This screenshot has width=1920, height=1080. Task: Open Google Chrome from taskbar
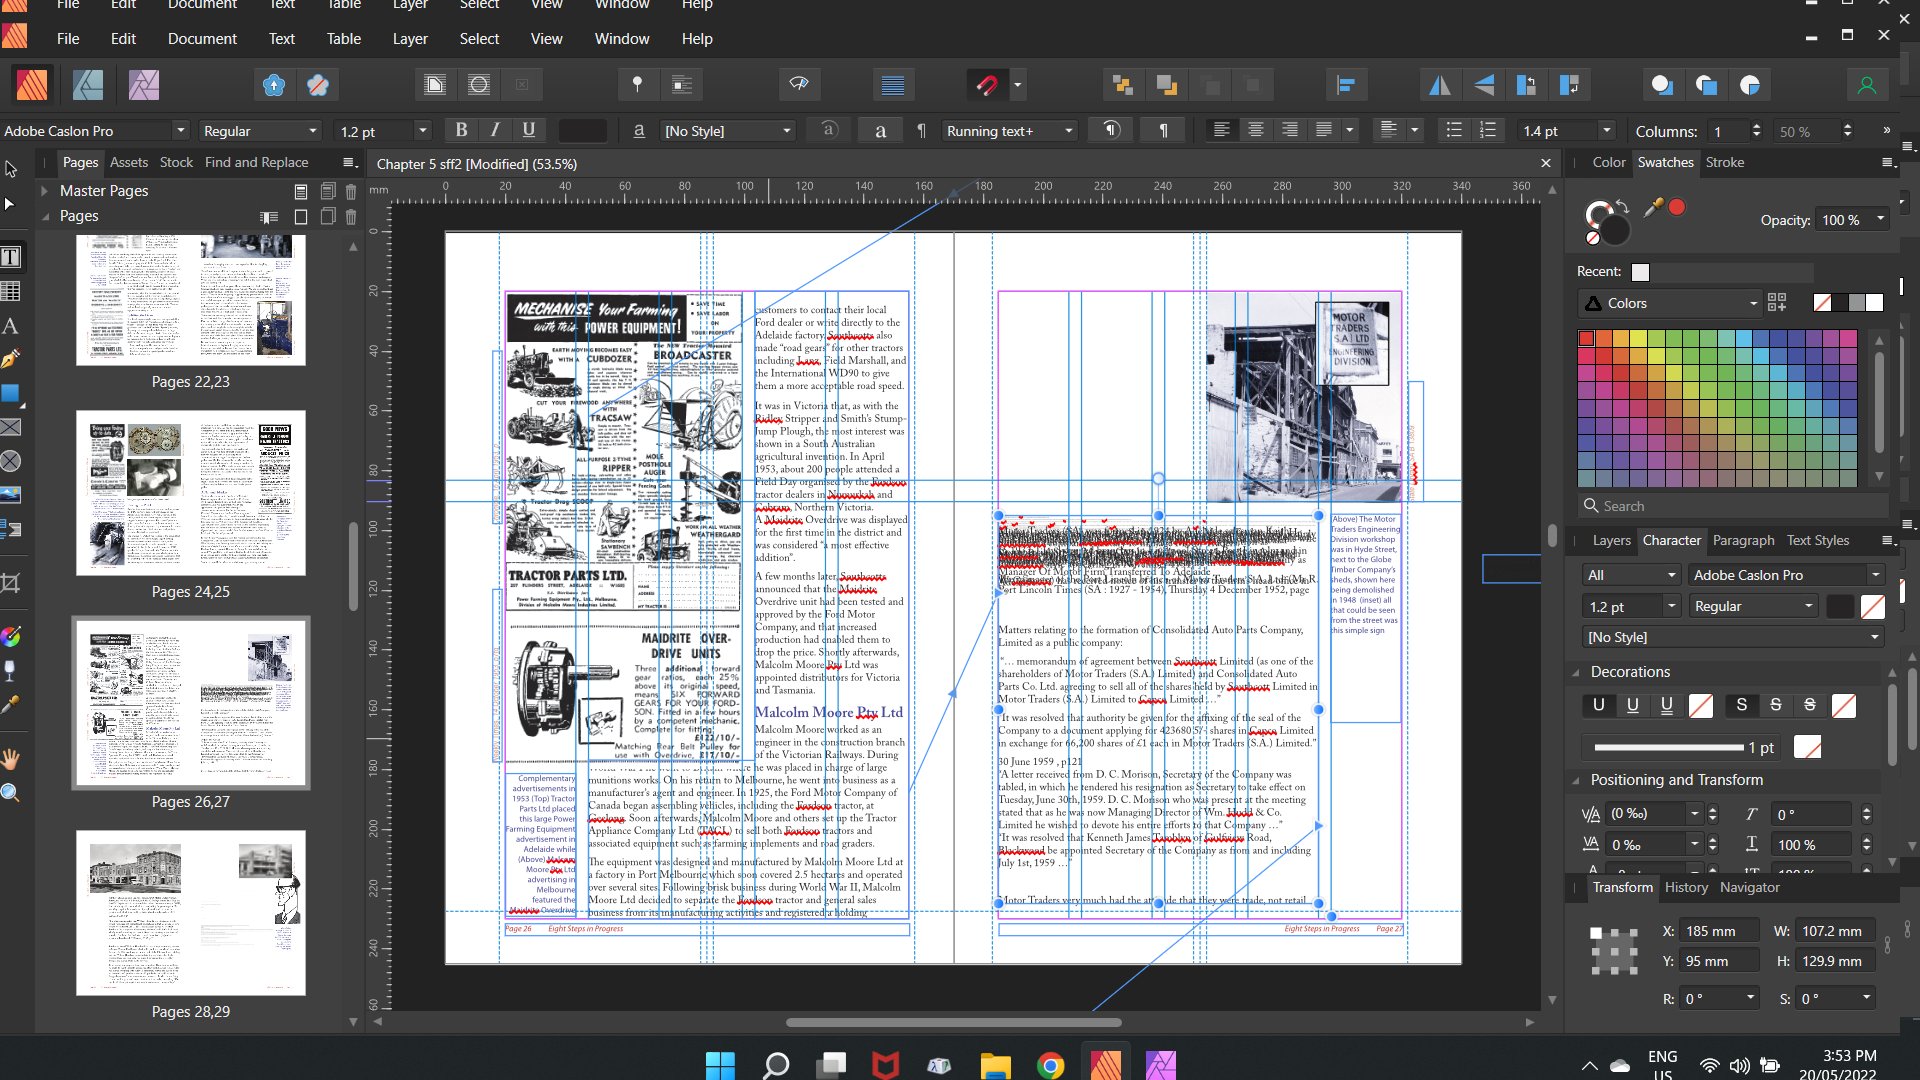pyautogui.click(x=1050, y=1065)
